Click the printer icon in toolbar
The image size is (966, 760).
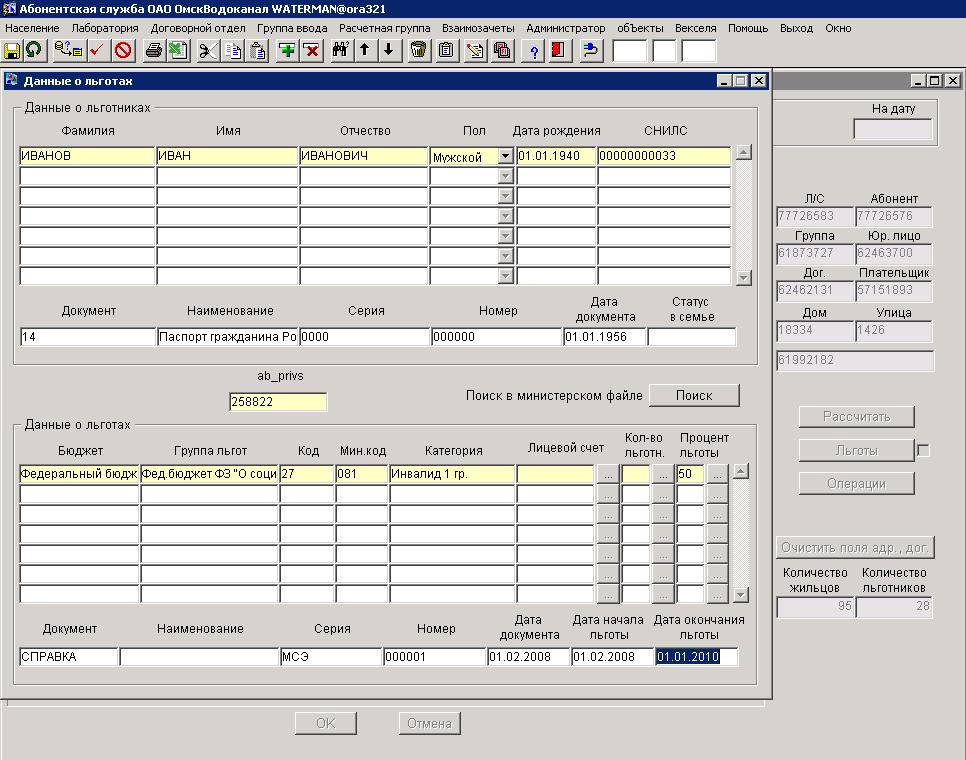coord(153,50)
